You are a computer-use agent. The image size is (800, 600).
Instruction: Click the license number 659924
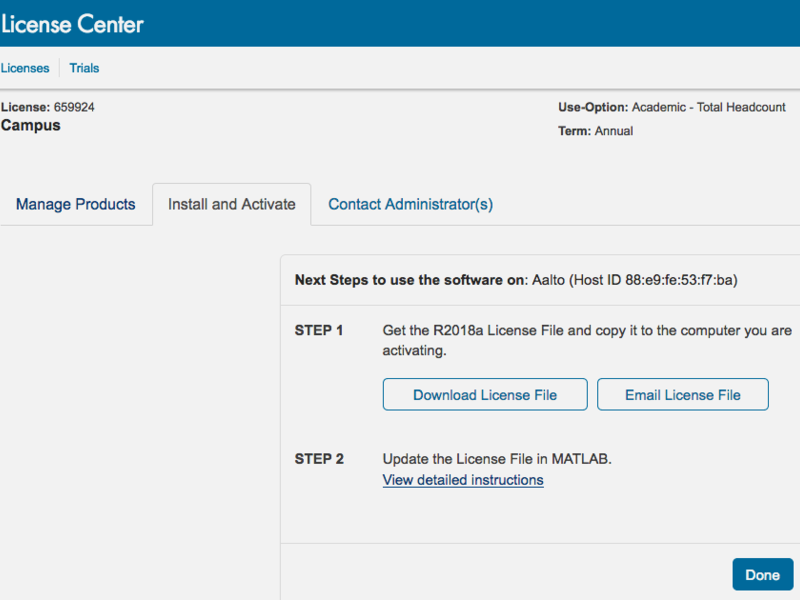pyautogui.click(x=74, y=107)
